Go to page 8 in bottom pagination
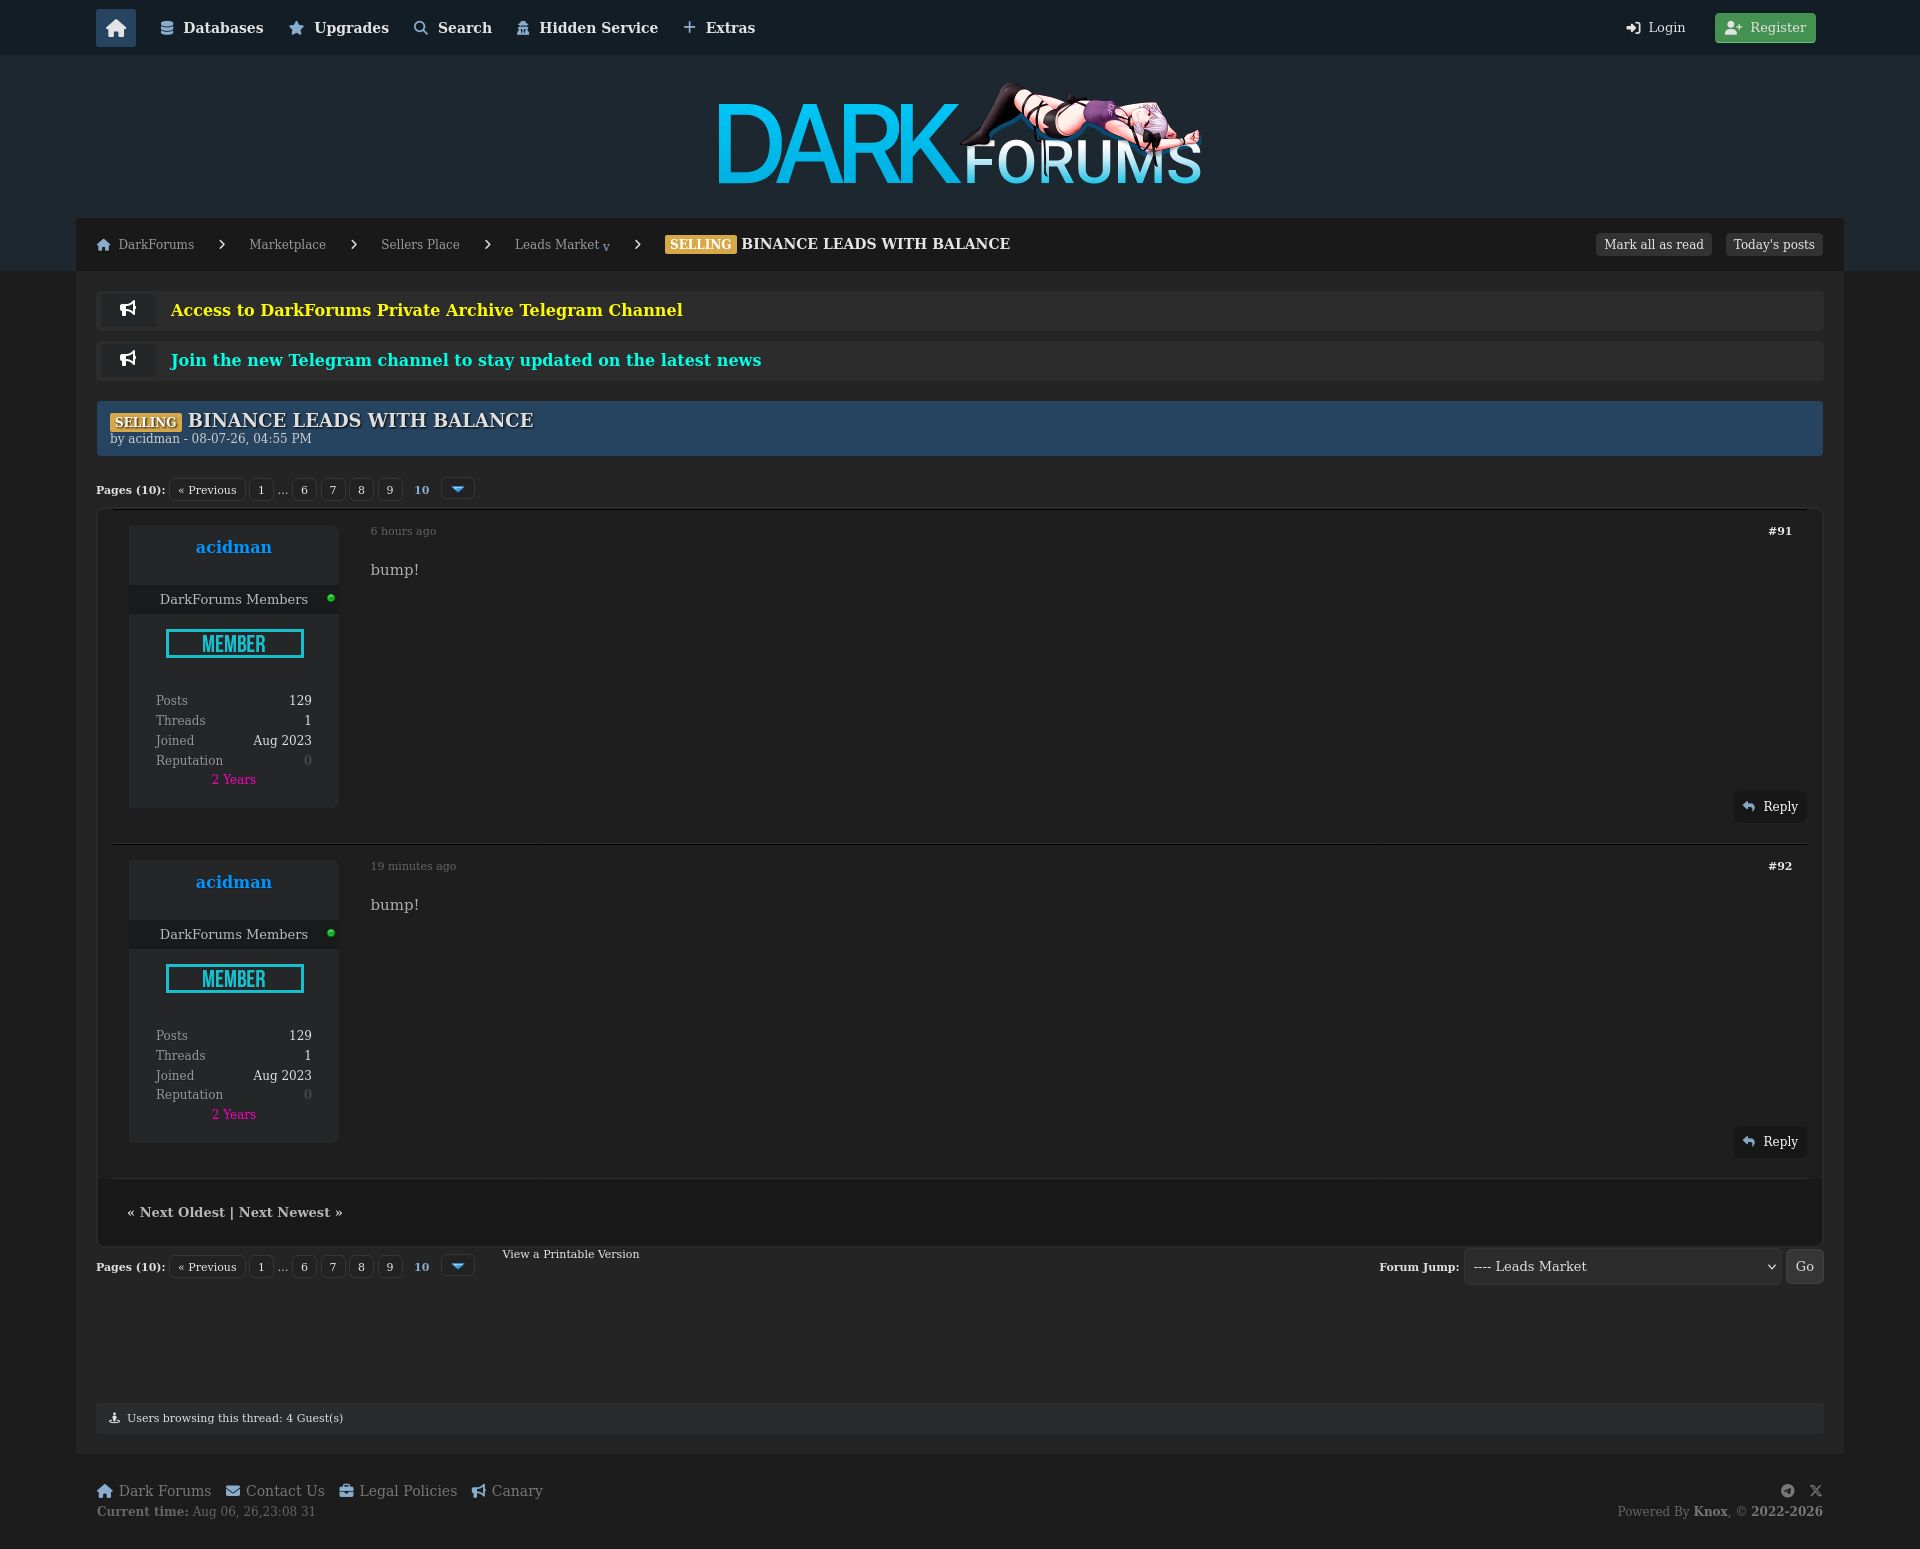The image size is (1920, 1549). pos(362,1267)
